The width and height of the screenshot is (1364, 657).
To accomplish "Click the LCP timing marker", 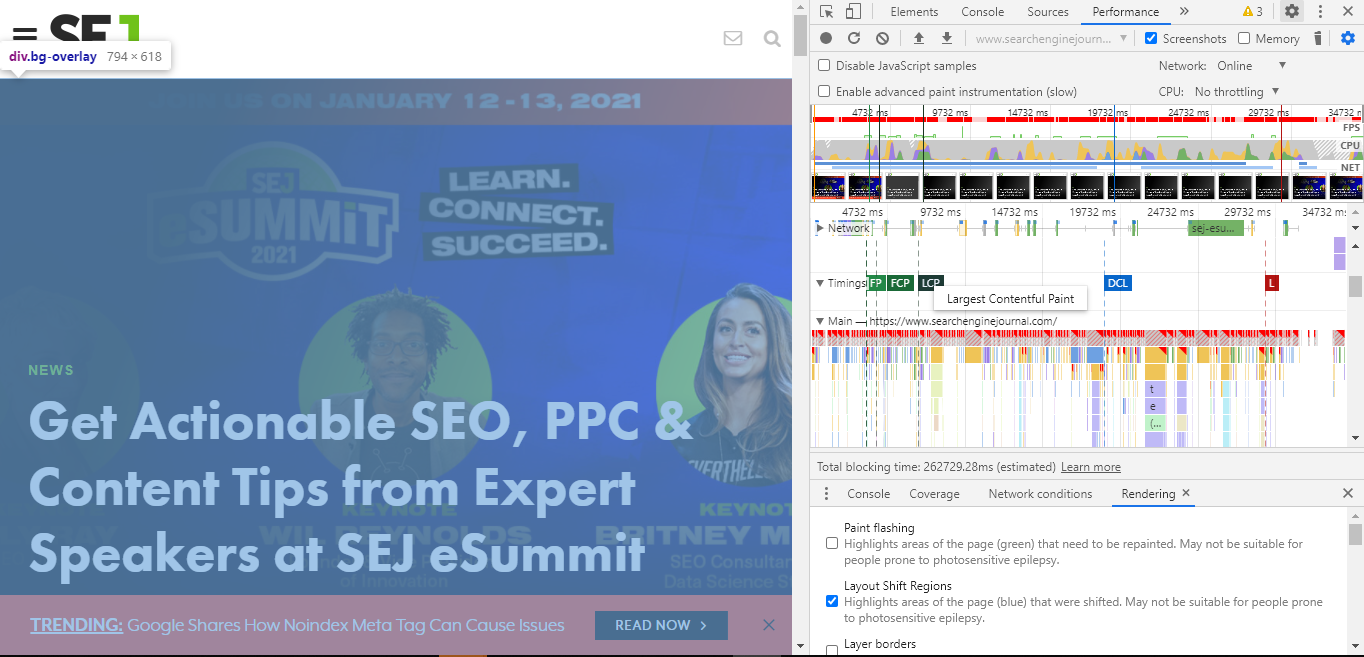I will (x=931, y=283).
